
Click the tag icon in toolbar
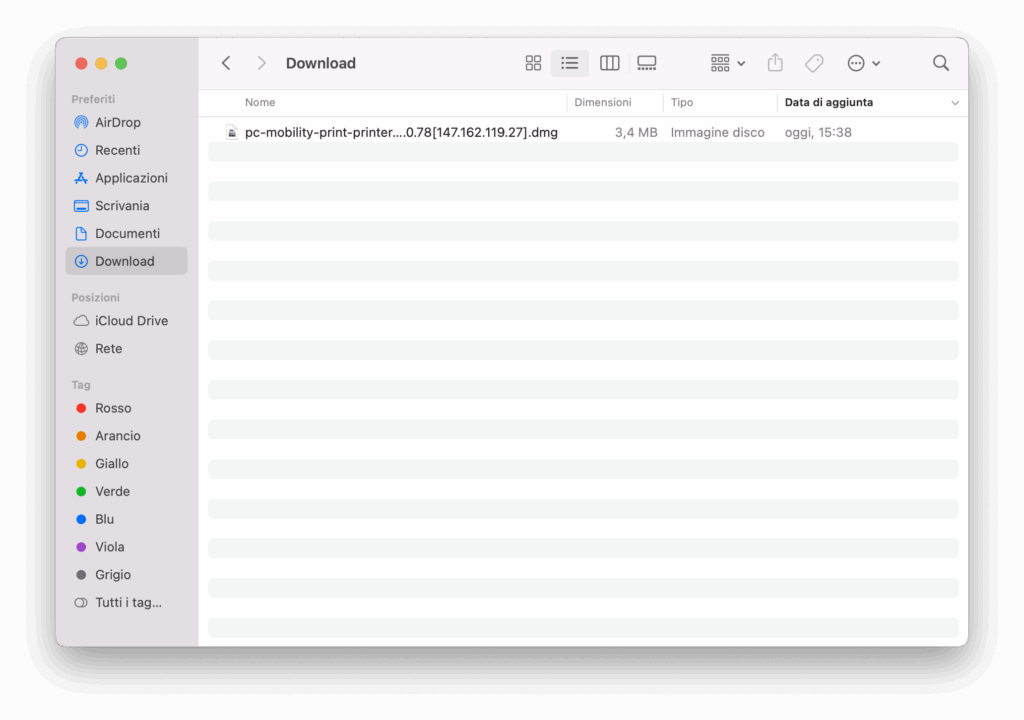click(x=814, y=63)
